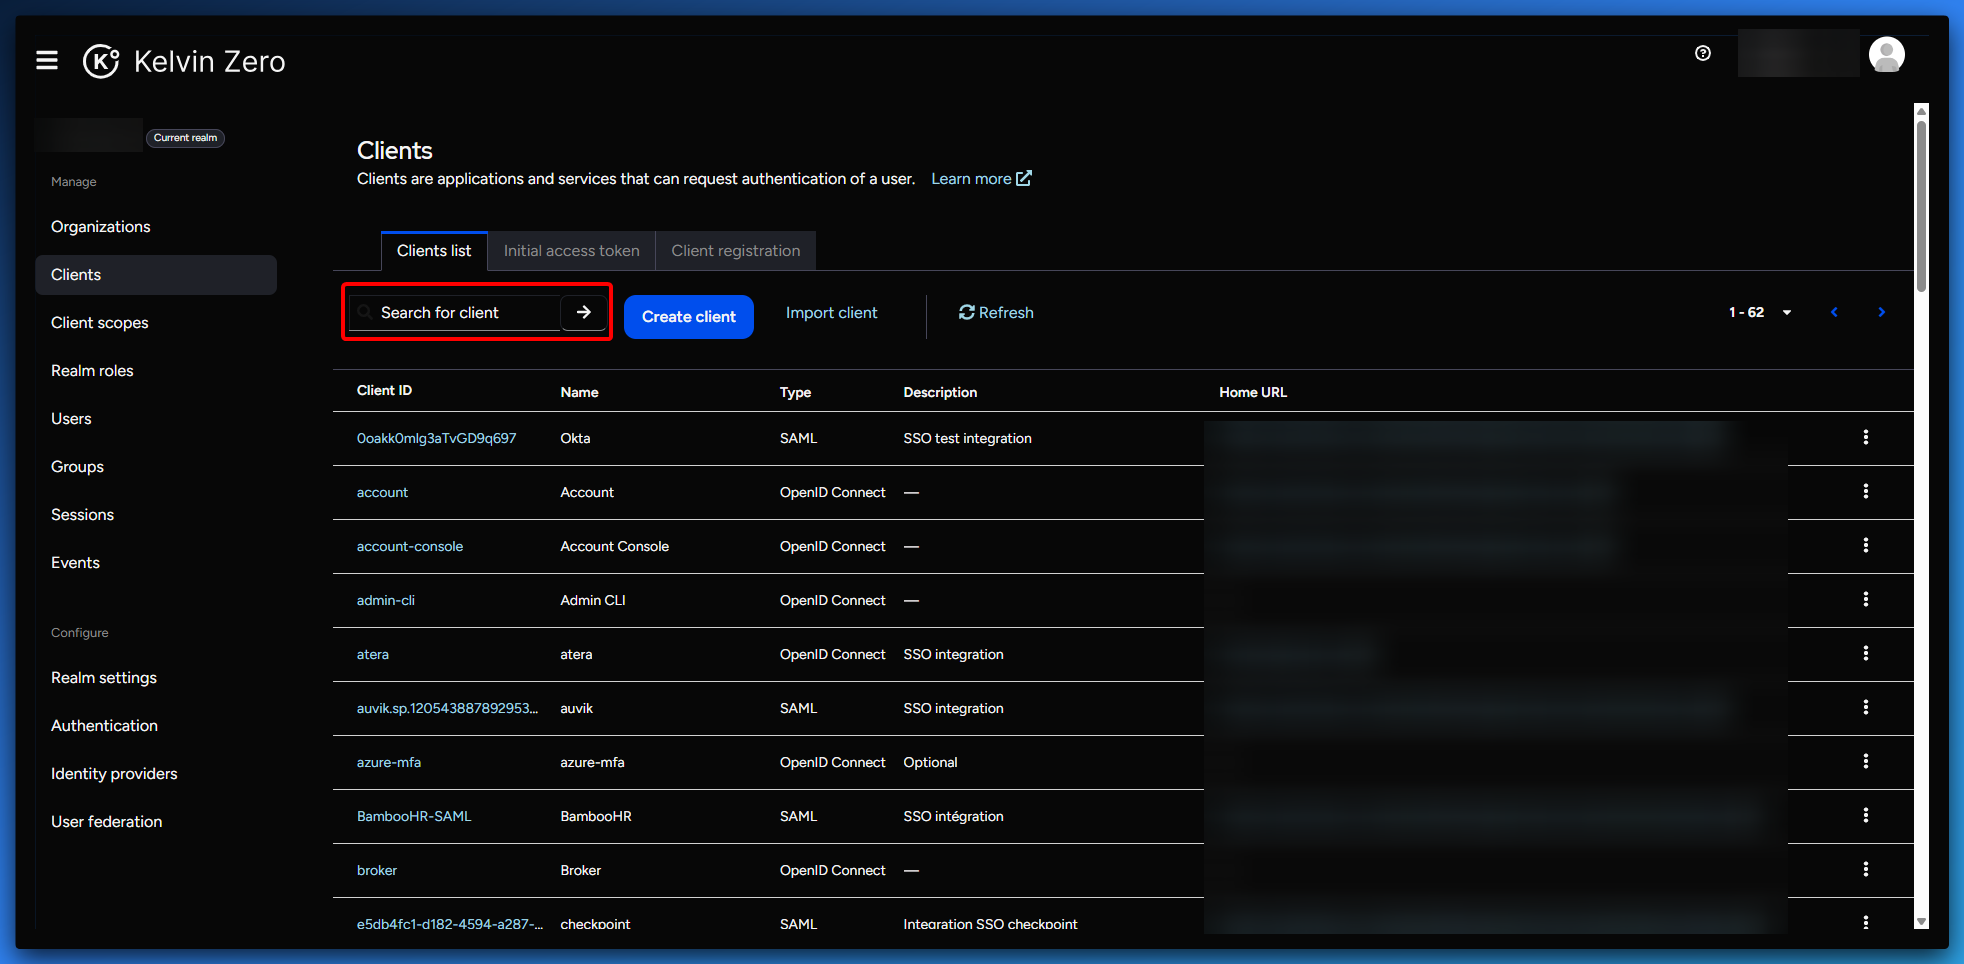
Task: Open the help question mark icon
Action: [1703, 53]
